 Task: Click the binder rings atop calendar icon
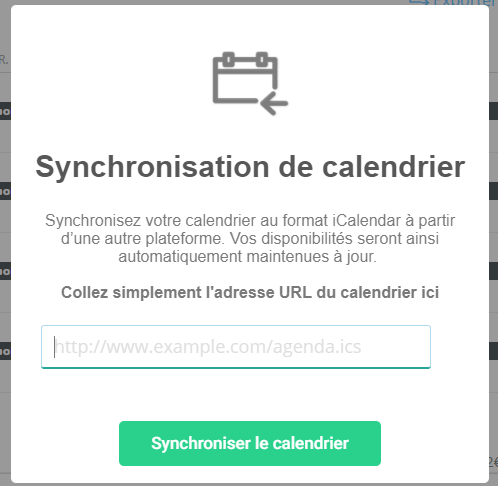pyautogui.click(x=245, y=59)
